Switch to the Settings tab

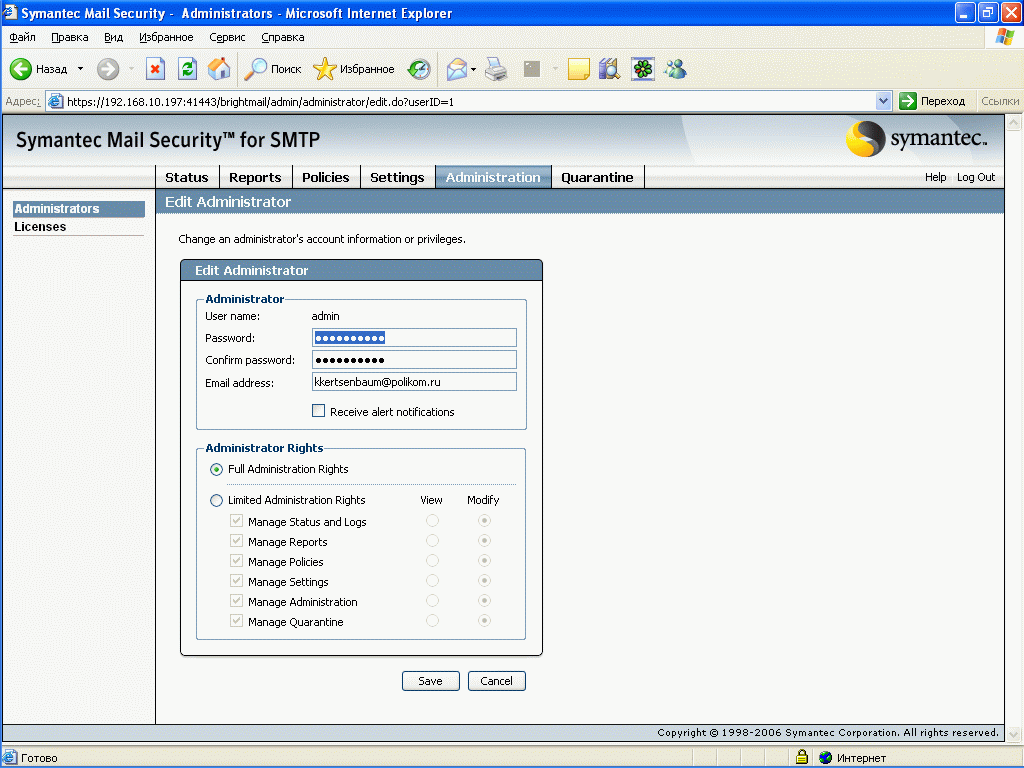click(x=397, y=177)
